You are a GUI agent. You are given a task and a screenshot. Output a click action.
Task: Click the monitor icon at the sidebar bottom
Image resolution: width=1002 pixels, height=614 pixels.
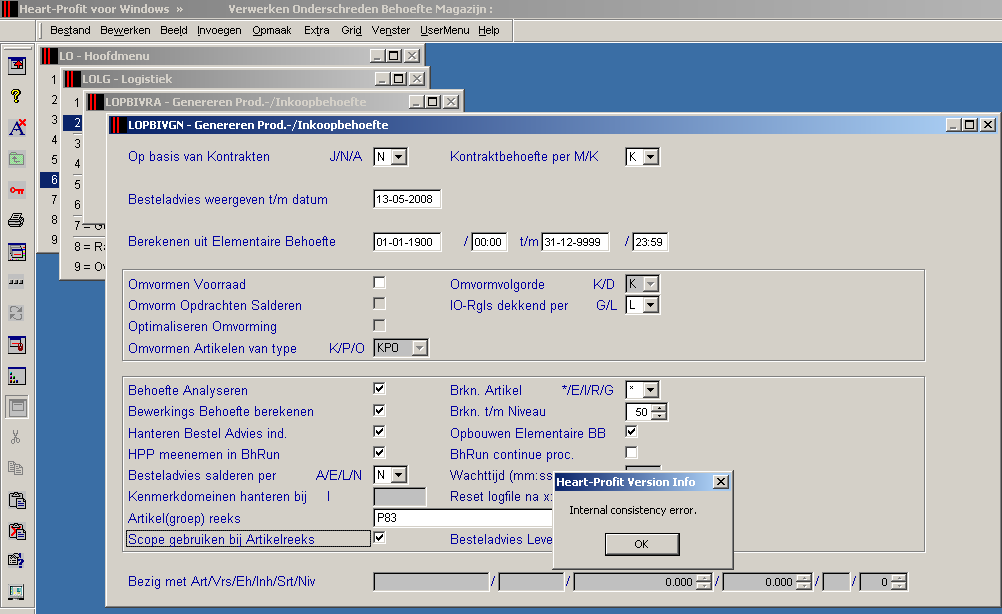tap(17, 592)
